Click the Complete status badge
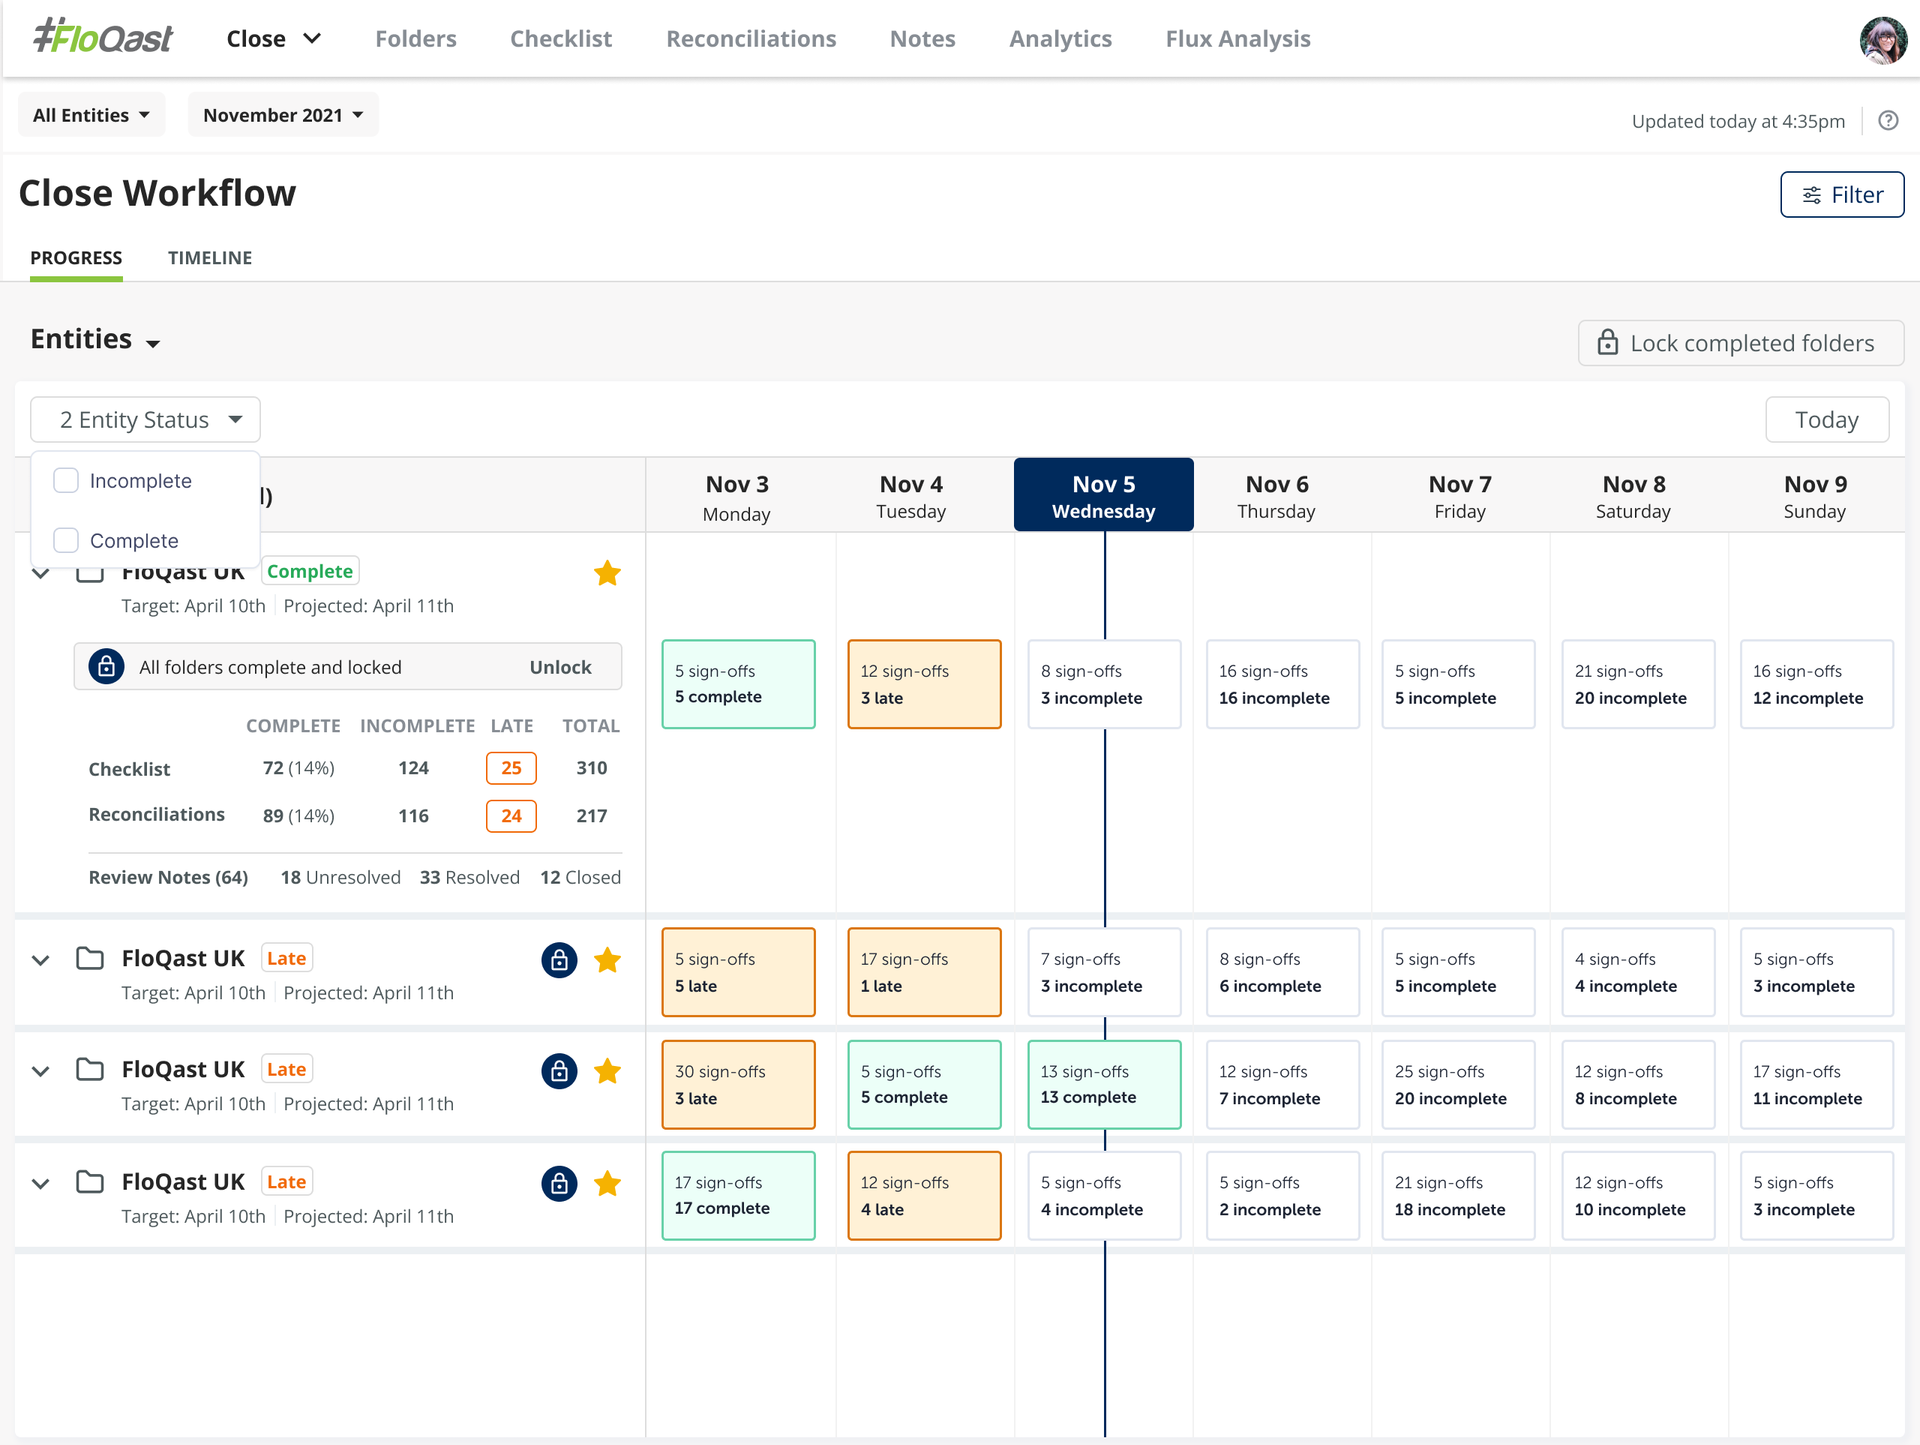1920x1445 pixels. [310, 571]
